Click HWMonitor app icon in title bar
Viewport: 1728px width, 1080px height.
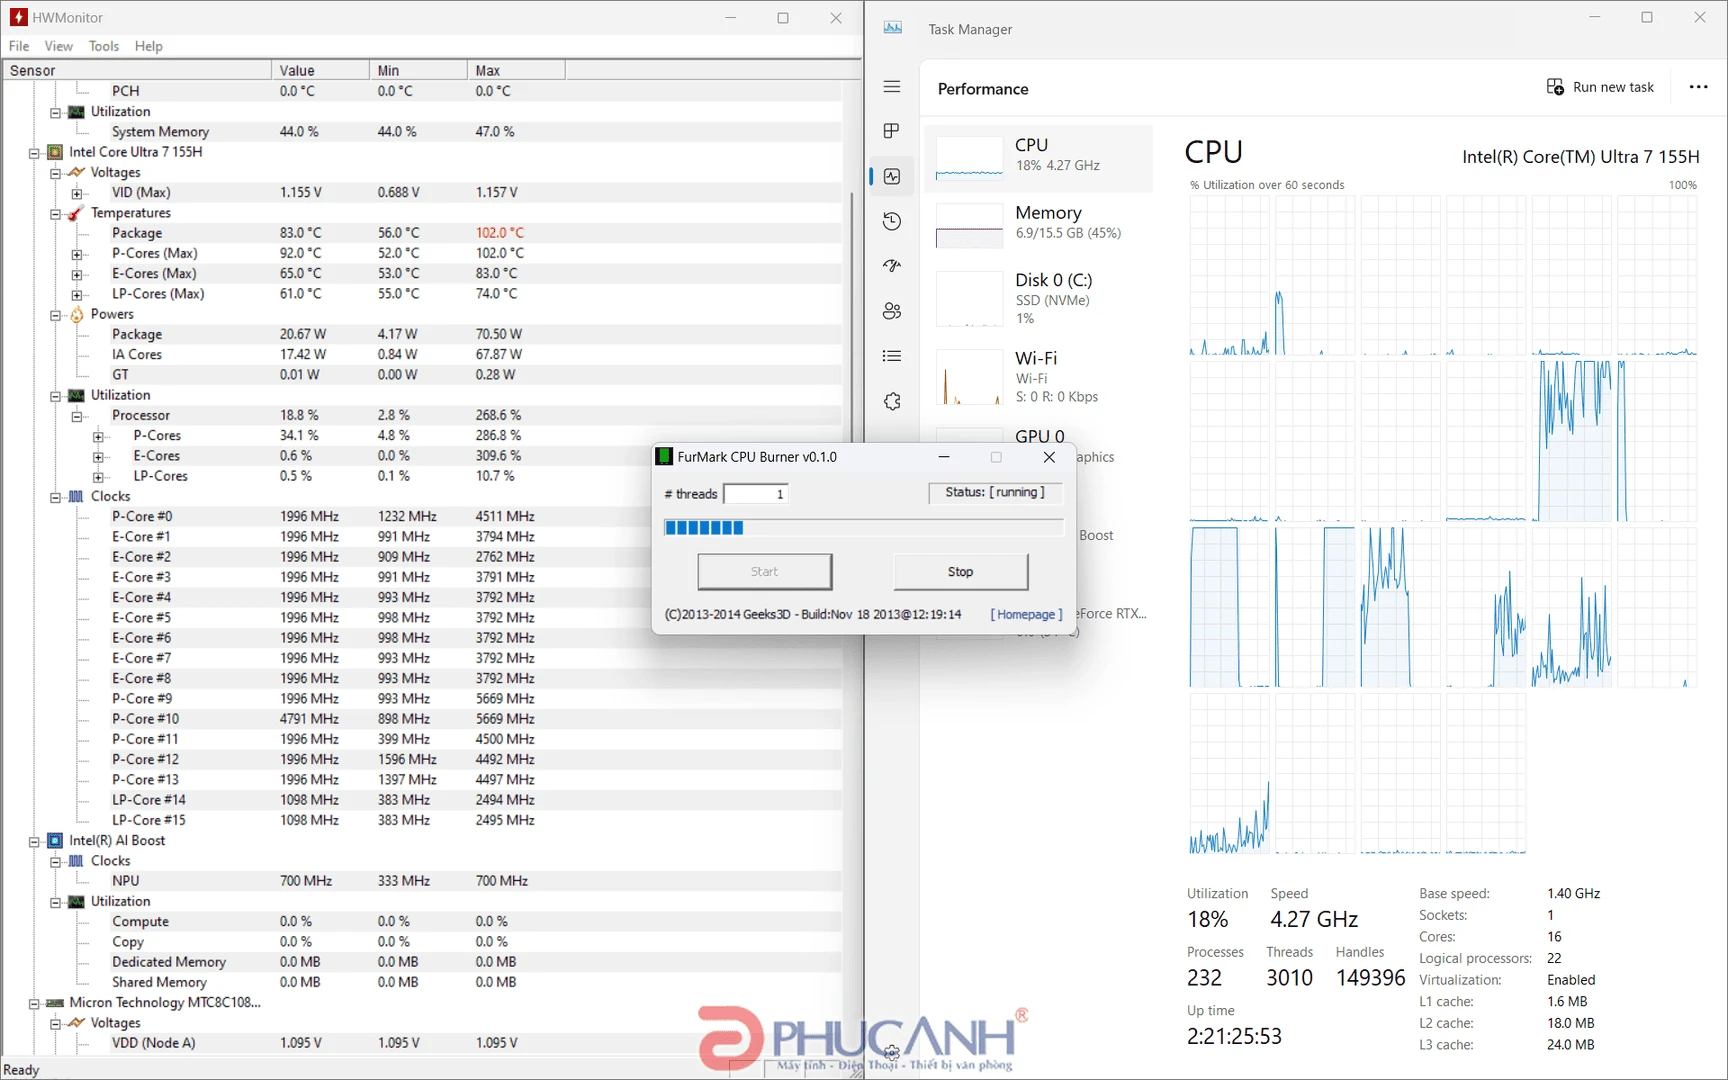(18, 17)
